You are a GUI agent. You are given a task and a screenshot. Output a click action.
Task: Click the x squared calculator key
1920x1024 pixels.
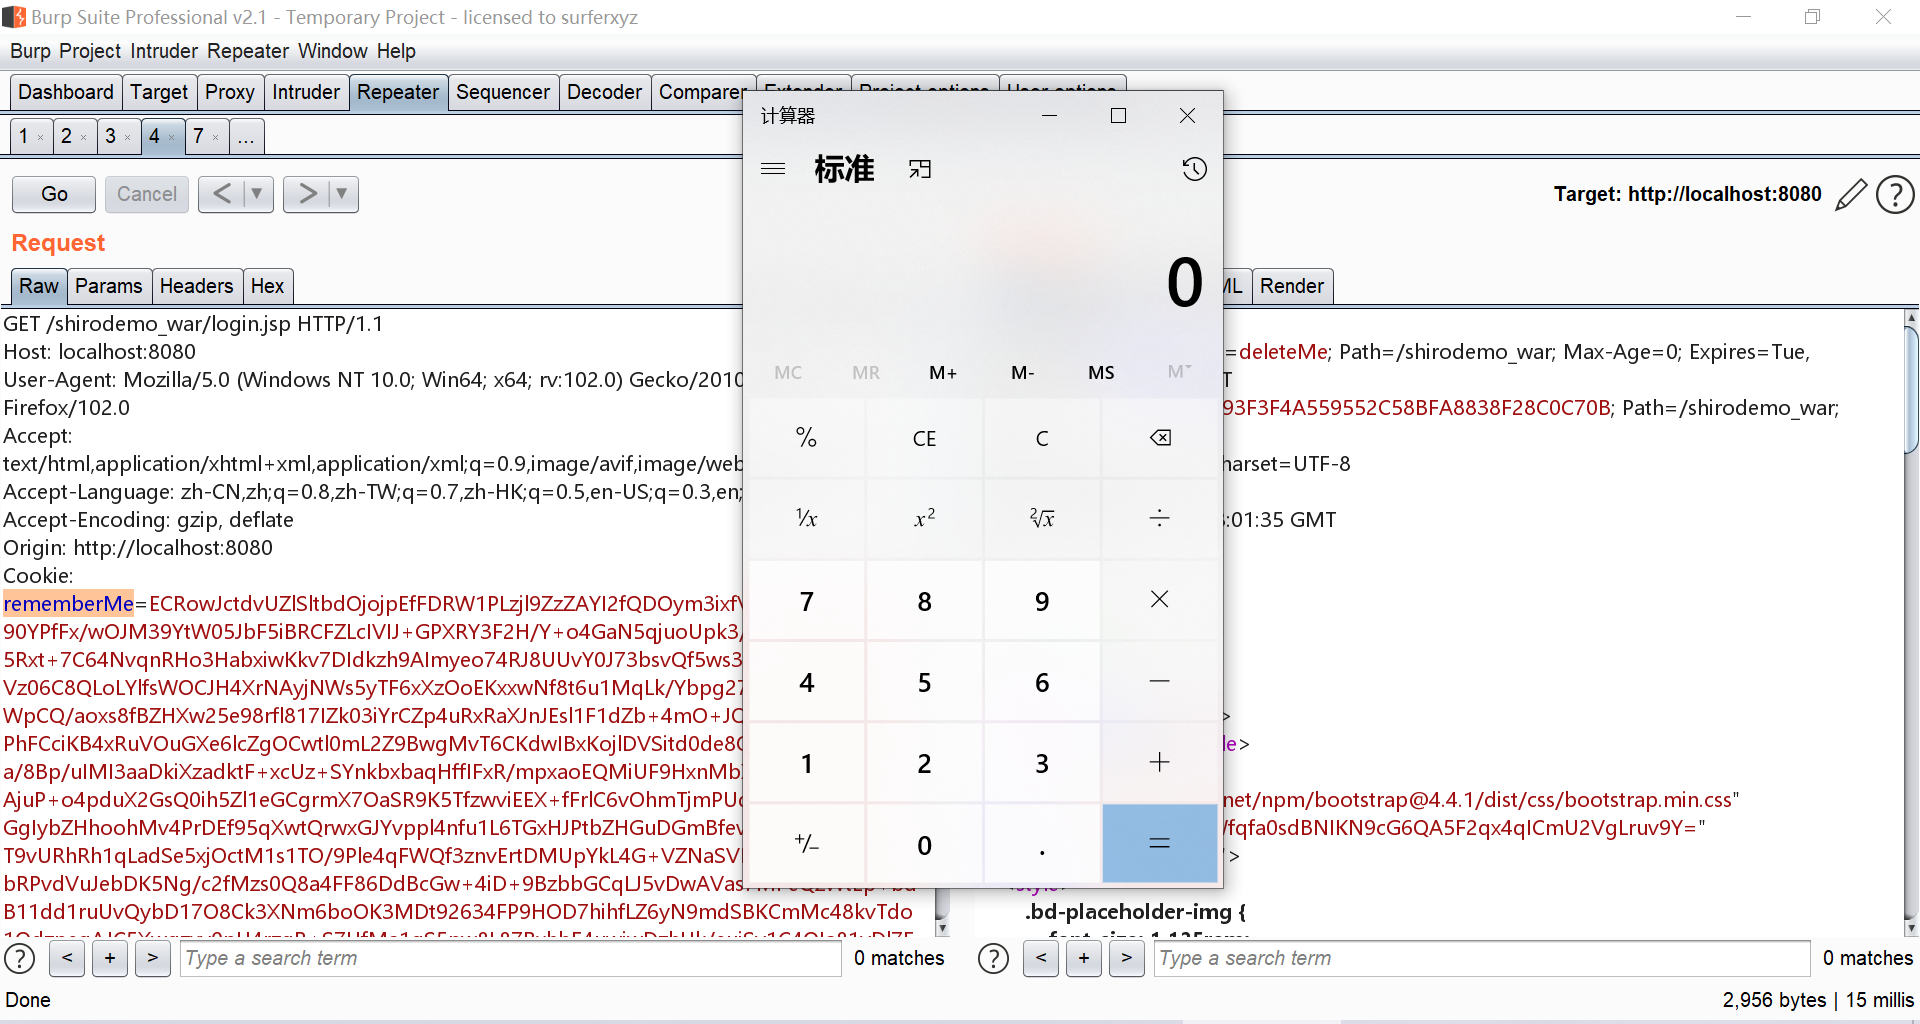(924, 519)
